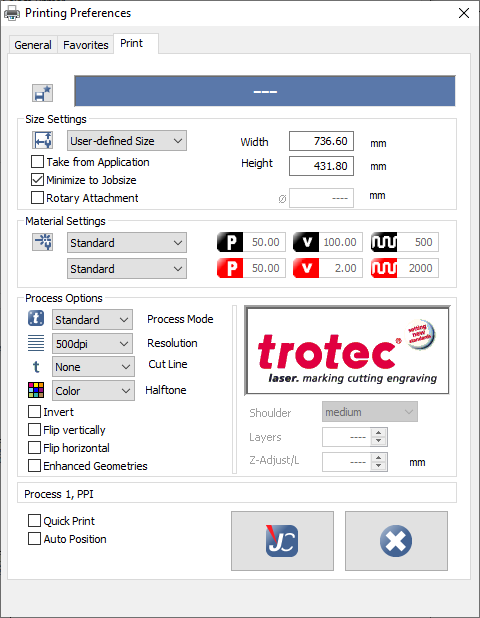Click the Layers value field
The image size is (480, 618).
(x=346, y=437)
